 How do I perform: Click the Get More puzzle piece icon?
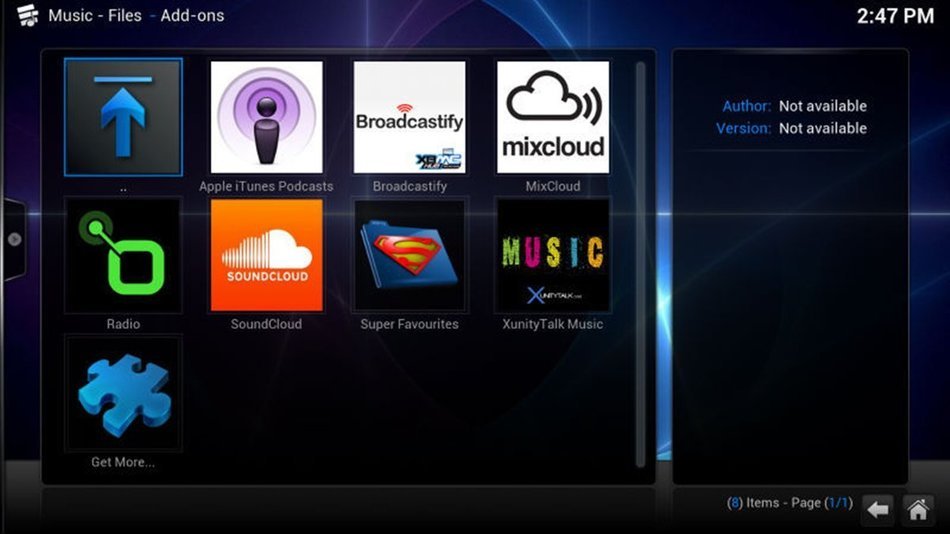tap(123, 393)
